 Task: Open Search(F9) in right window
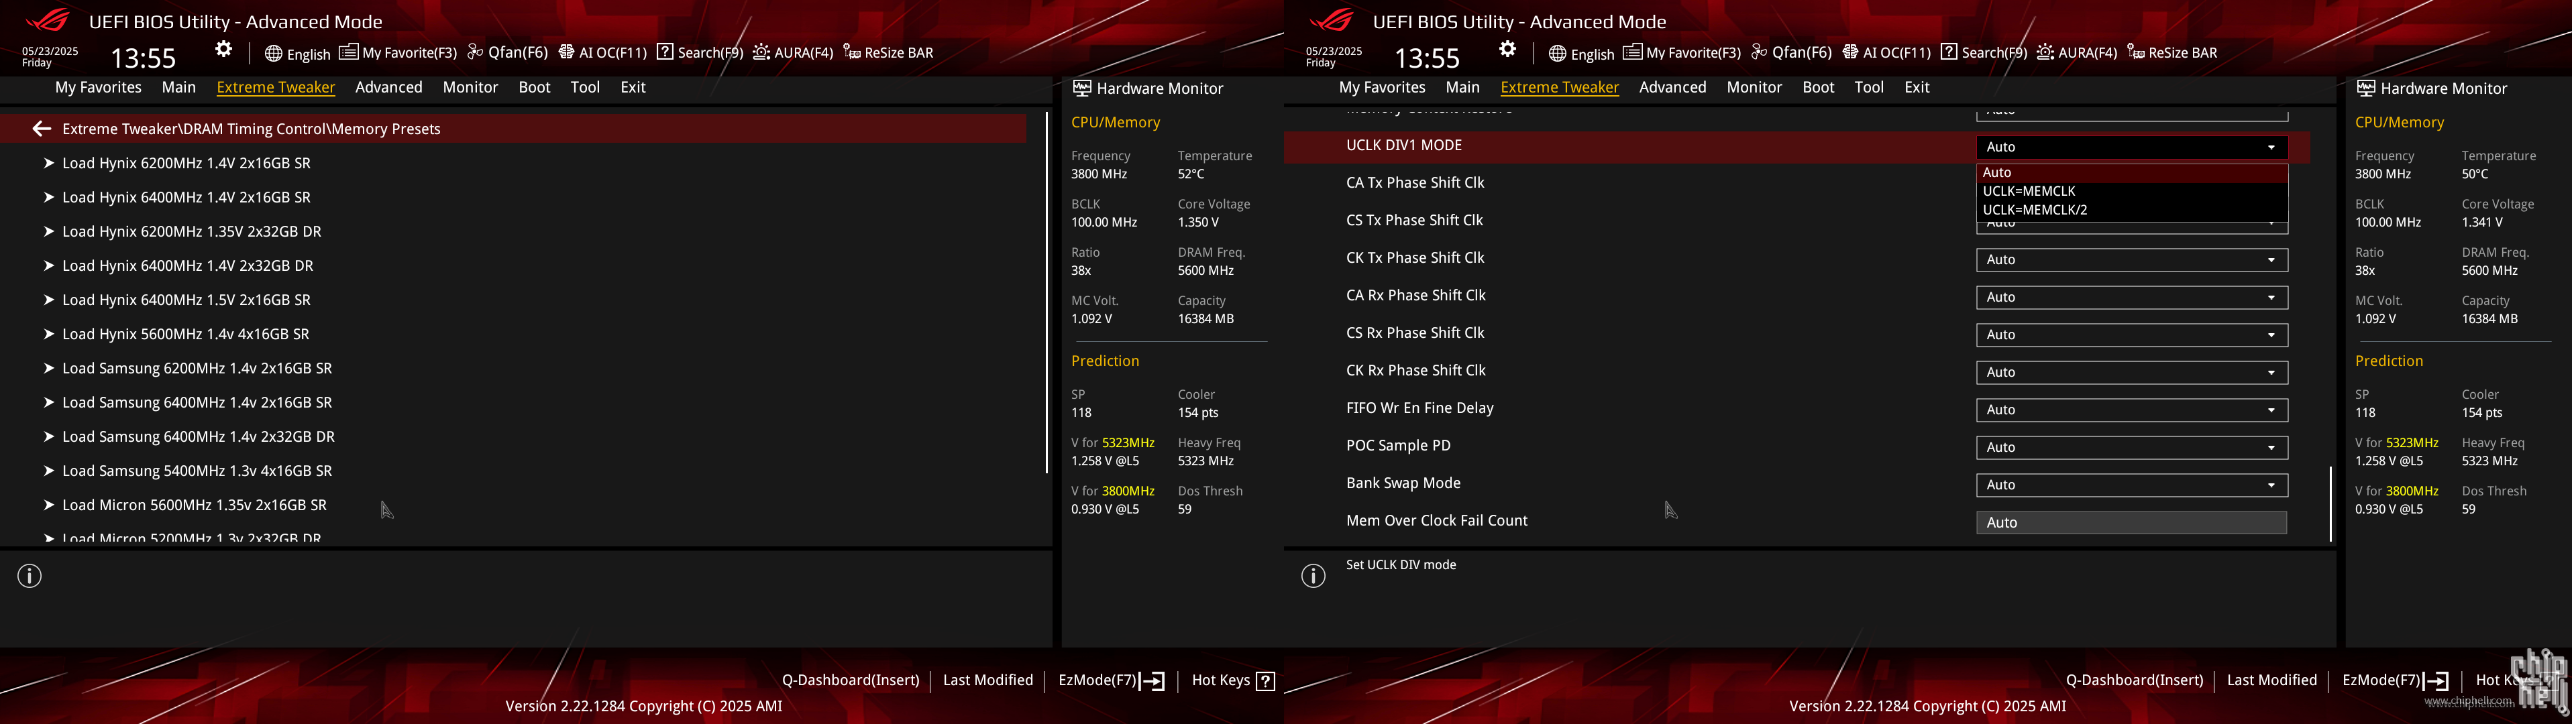click(x=1984, y=53)
